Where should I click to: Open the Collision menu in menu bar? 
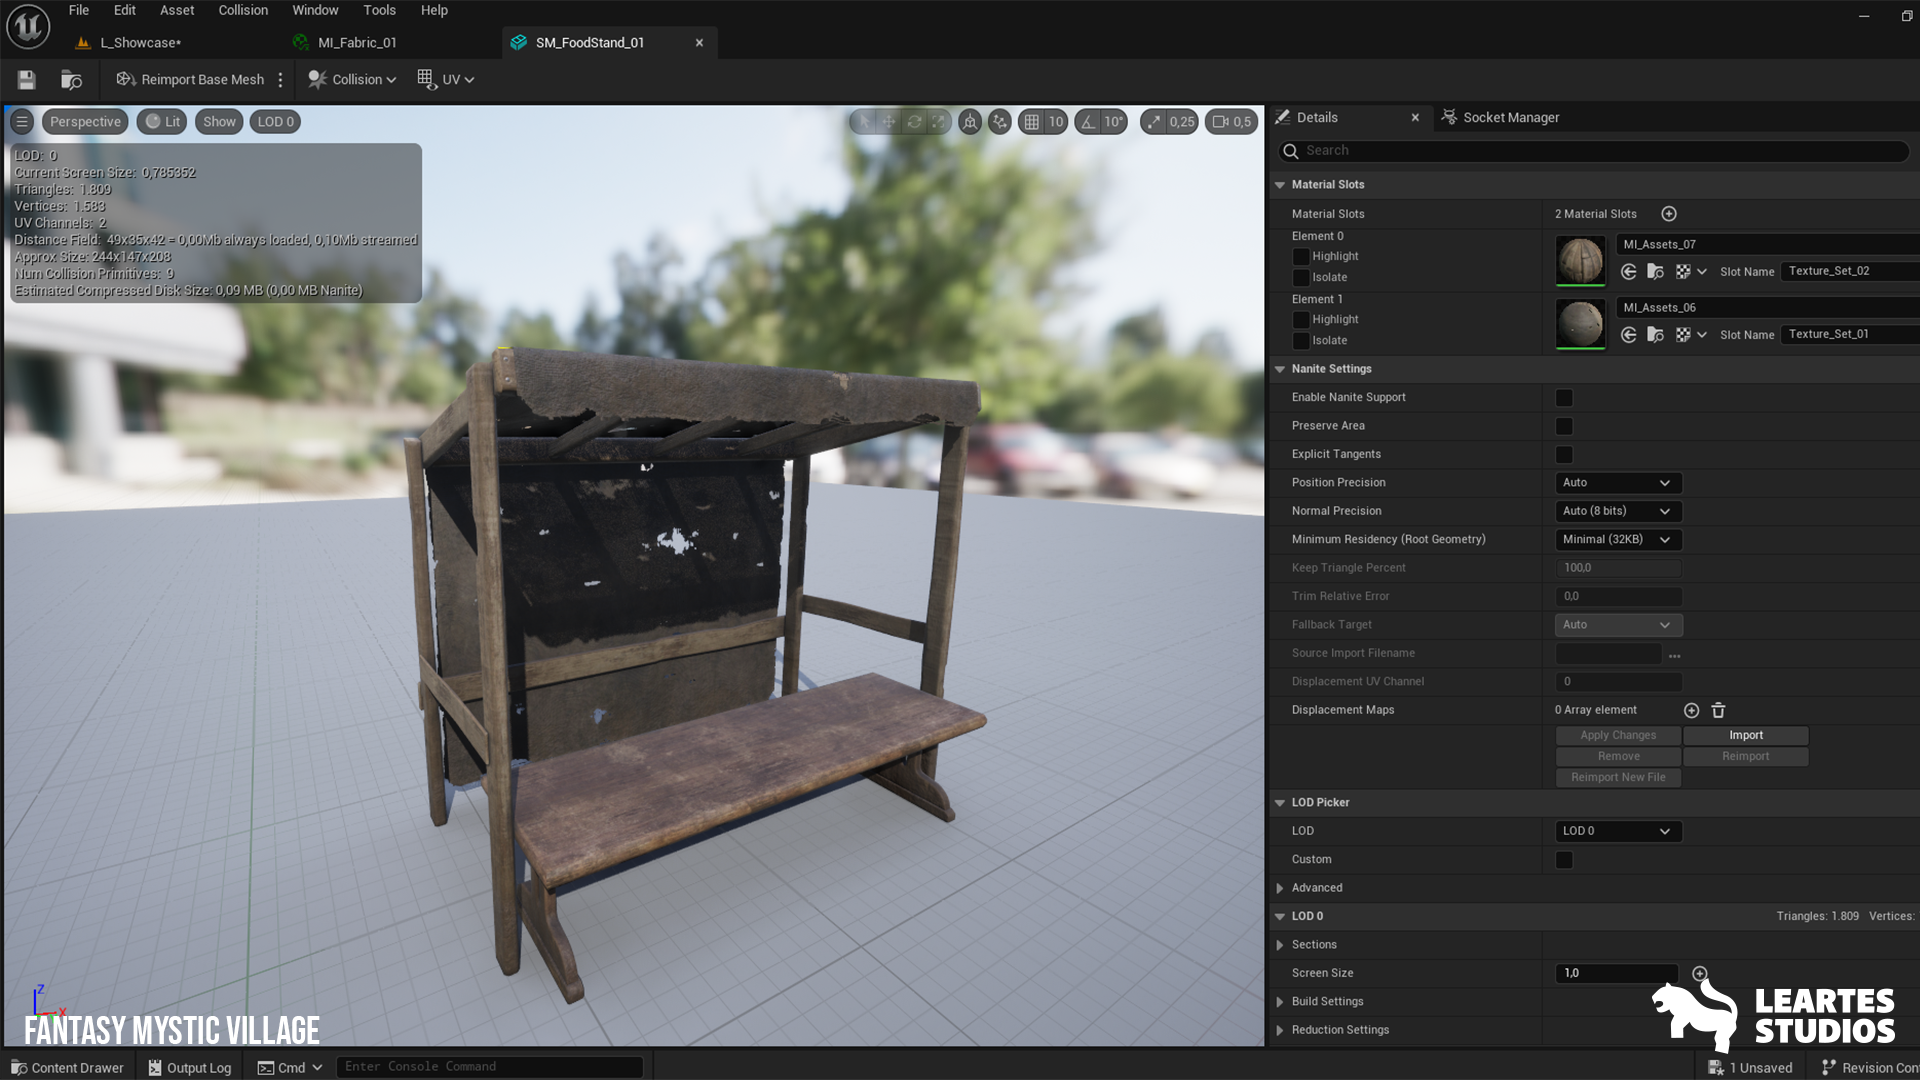pyautogui.click(x=243, y=10)
